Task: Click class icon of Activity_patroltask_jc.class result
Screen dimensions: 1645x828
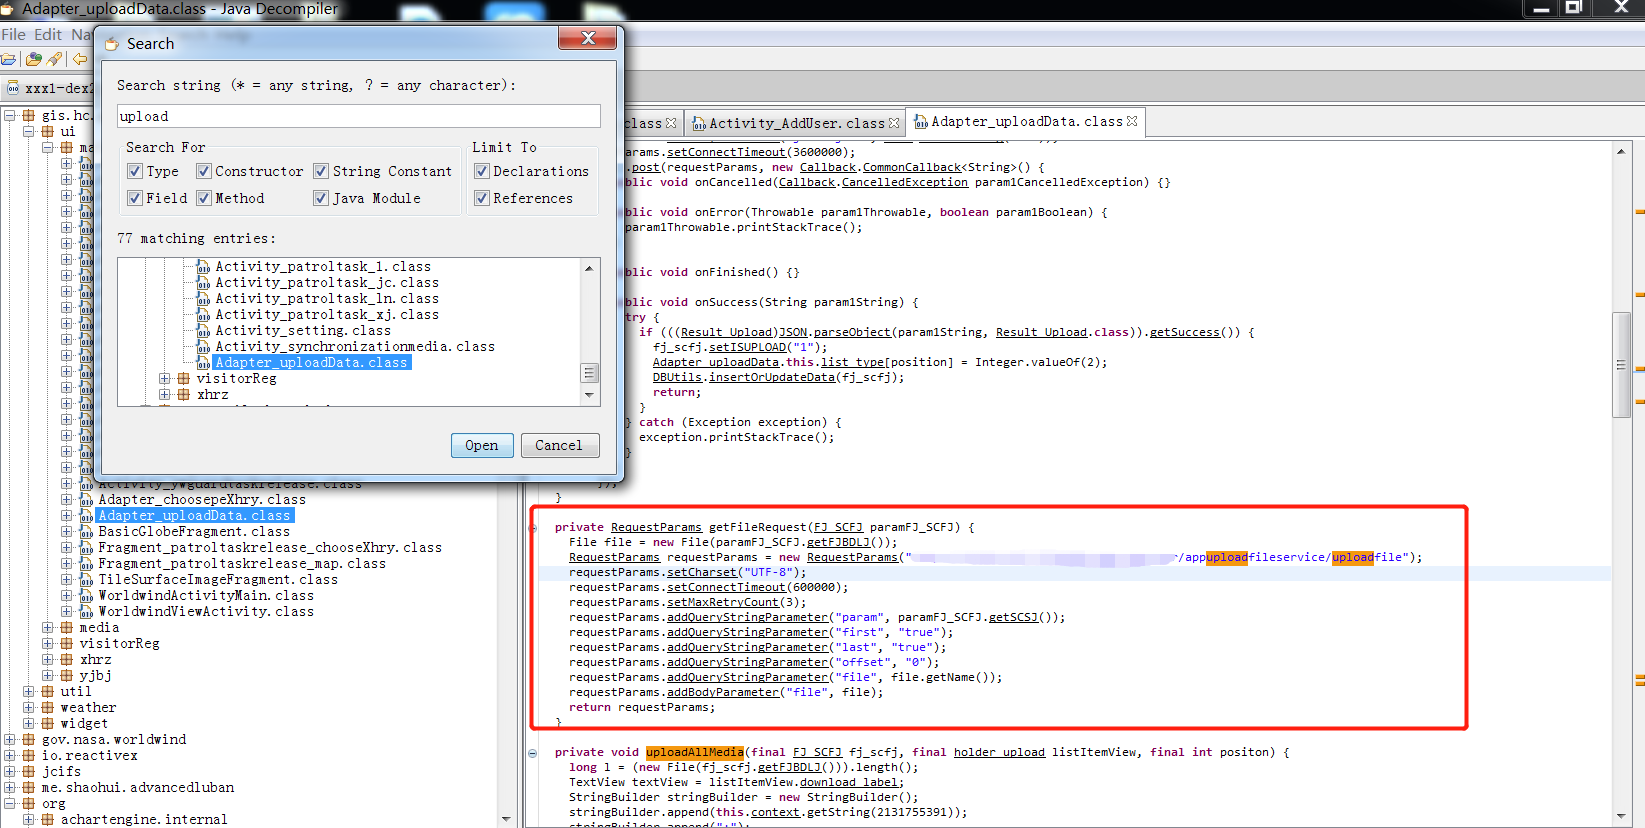Action: tap(203, 283)
